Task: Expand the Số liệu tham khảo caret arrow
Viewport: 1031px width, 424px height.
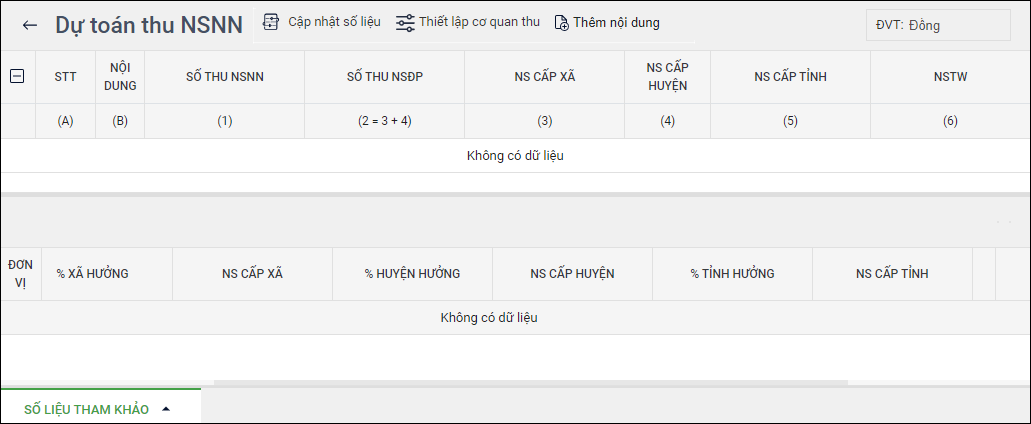Action: pyautogui.click(x=166, y=409)
